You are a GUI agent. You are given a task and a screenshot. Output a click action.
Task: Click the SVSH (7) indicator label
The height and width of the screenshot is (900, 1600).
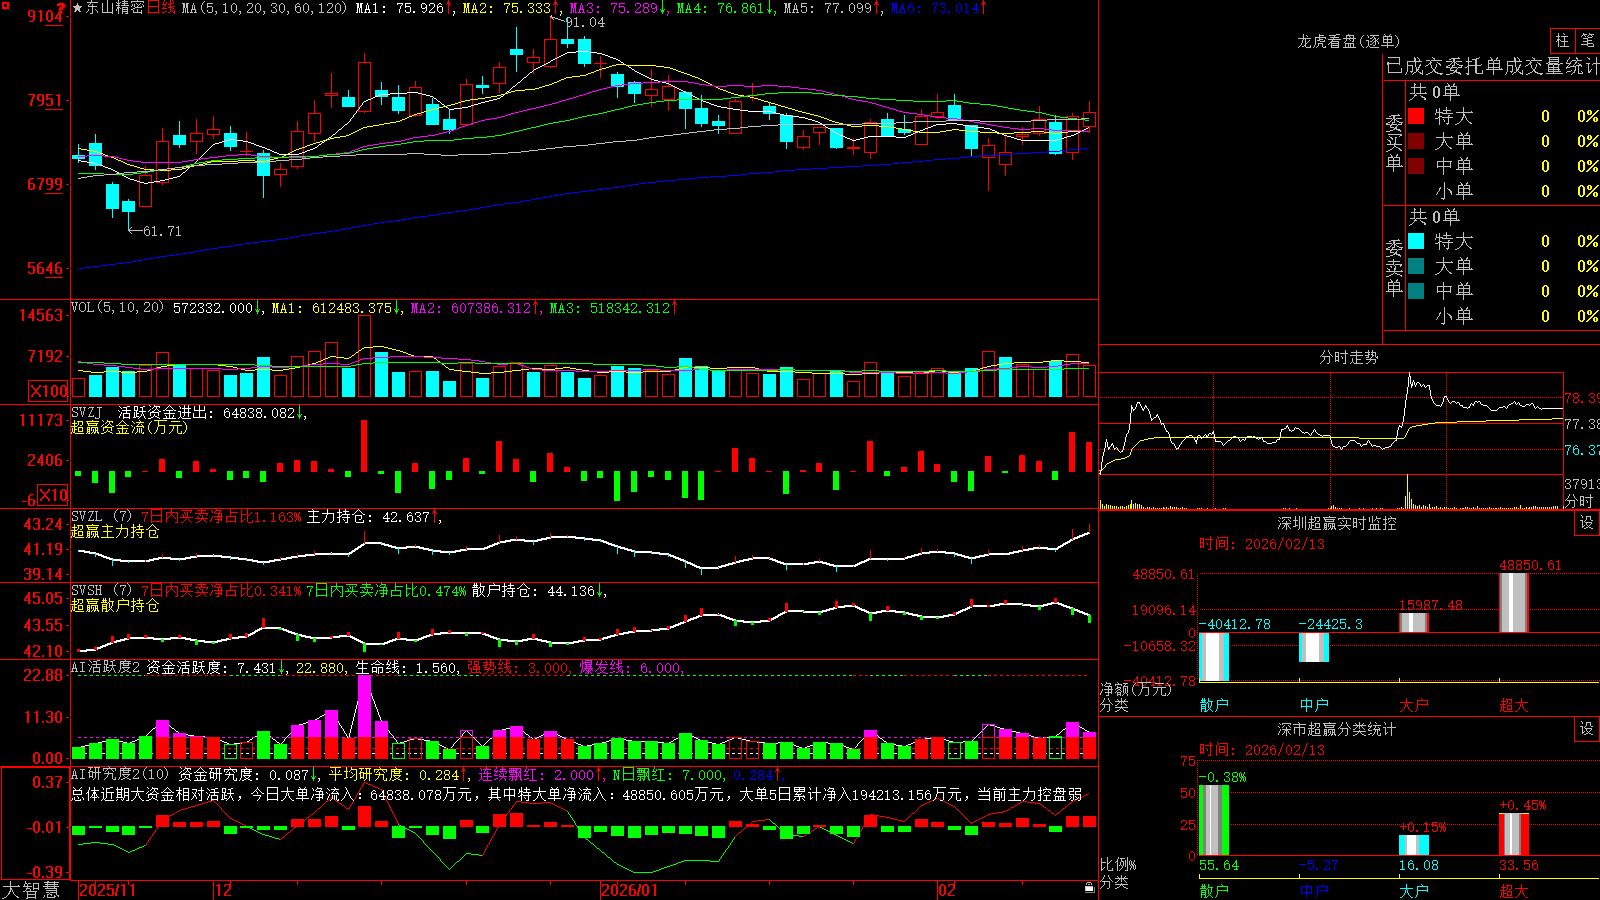(101, 591)
